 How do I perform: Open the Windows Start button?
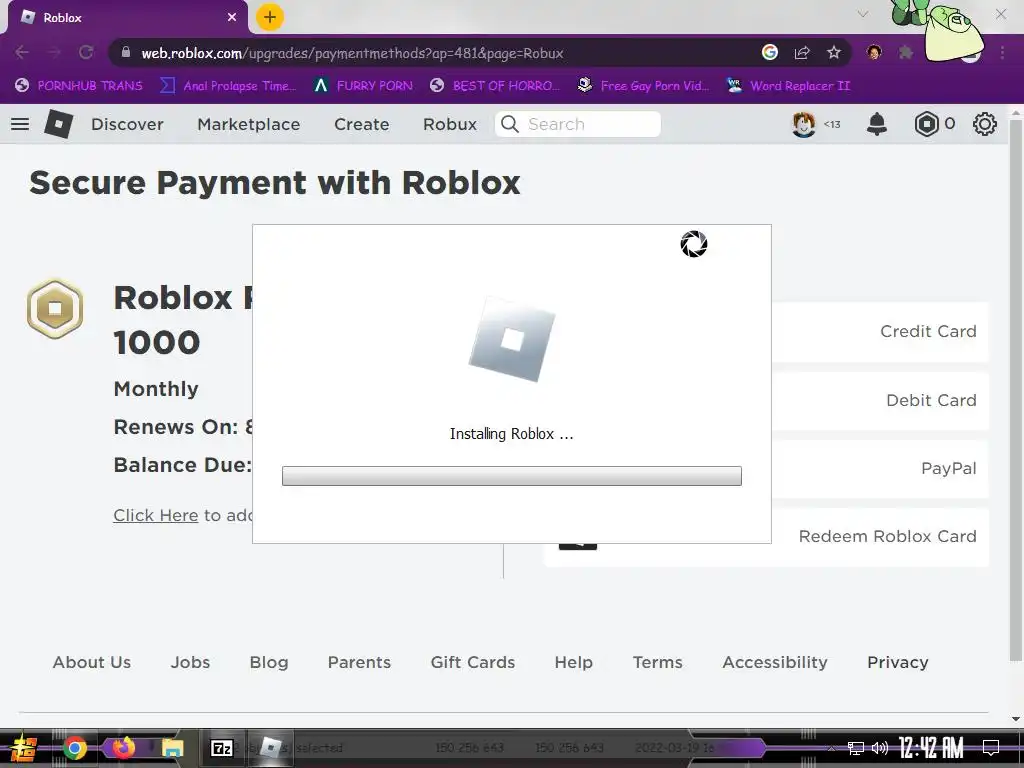tap(24, 748)
